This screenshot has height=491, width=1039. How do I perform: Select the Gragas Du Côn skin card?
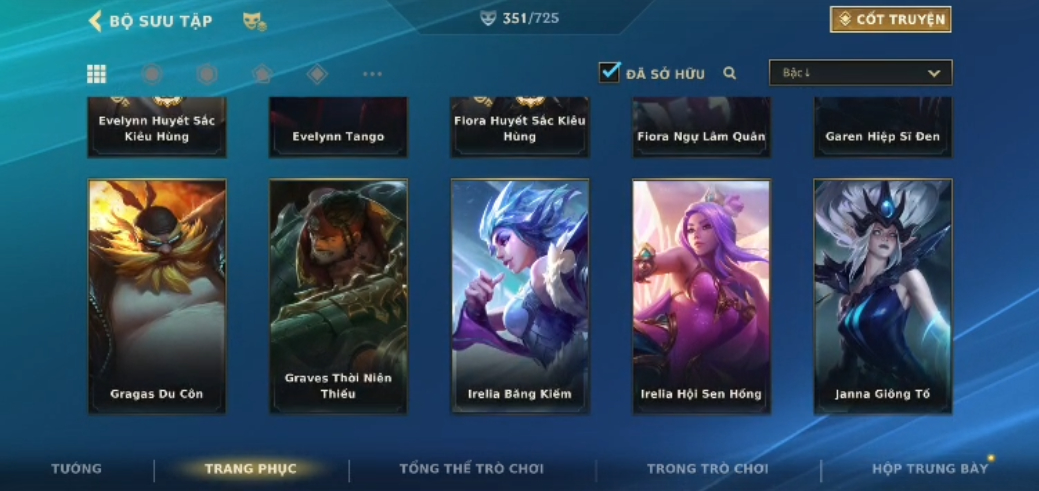pos(157,296)
